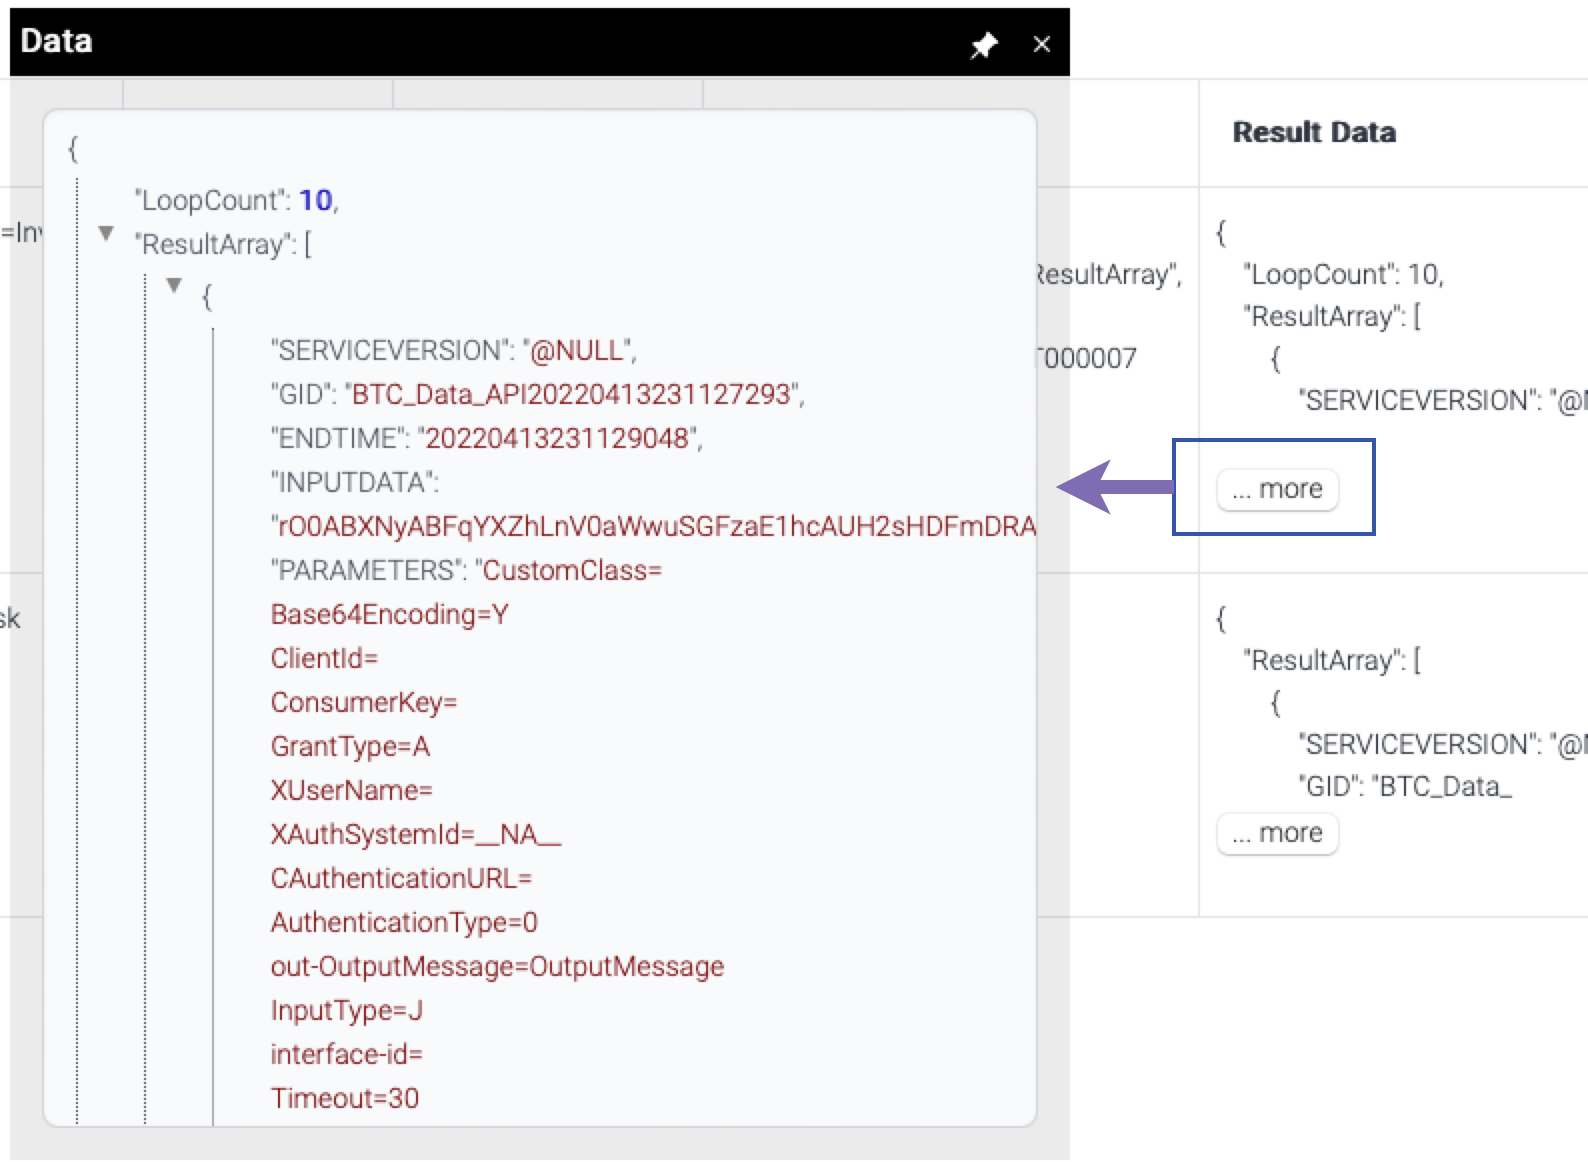
Task: Click the highlighted '... more' button
Action: pyautogui.click(x=1277, y=489)
